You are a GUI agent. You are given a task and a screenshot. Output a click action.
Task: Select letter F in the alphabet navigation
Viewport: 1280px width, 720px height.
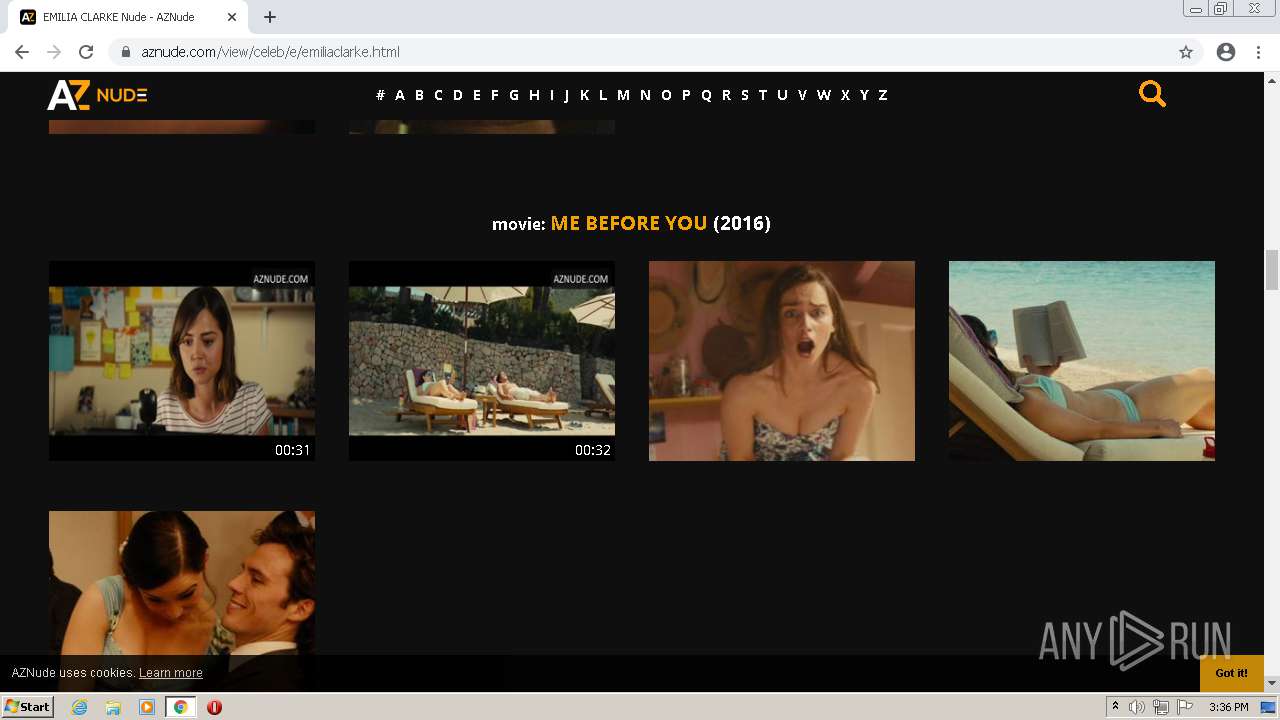pyautogui.click(x=494, y=95)
